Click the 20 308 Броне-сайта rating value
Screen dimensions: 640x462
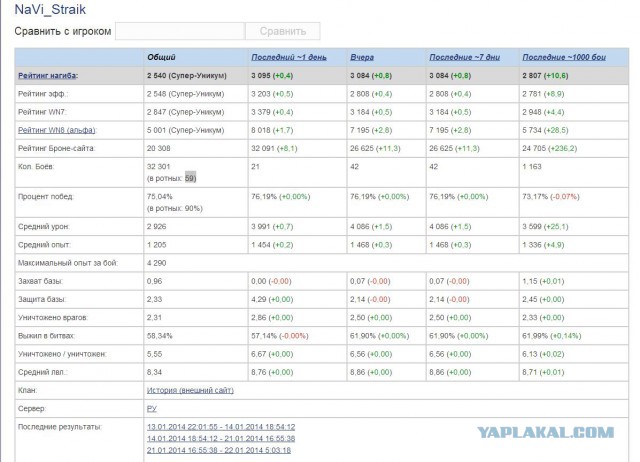158,148
